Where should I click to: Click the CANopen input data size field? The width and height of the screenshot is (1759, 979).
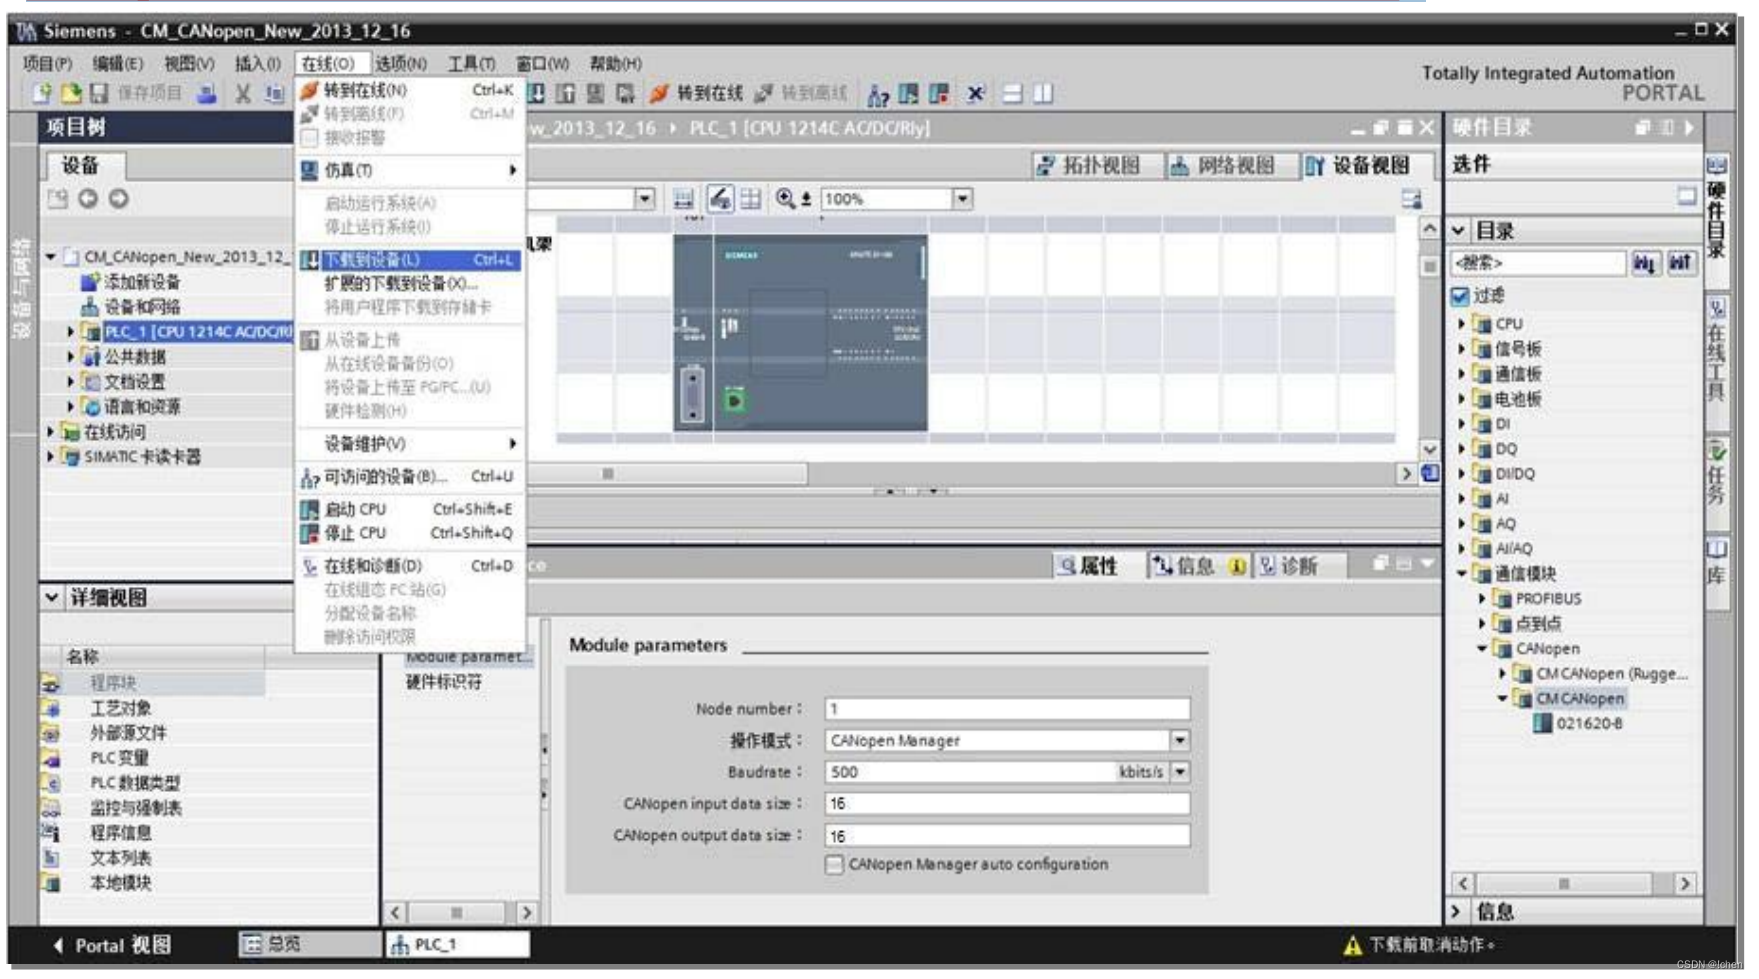1007,803
